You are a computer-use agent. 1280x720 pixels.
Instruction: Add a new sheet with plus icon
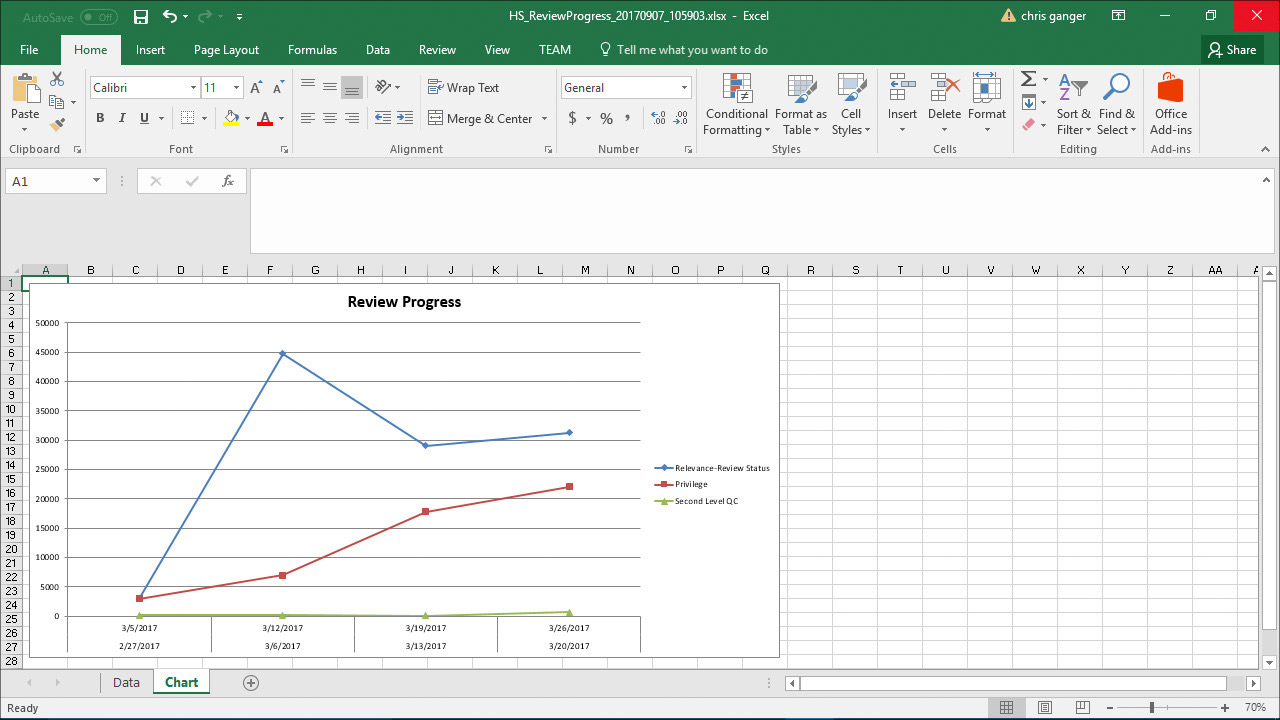251,683
